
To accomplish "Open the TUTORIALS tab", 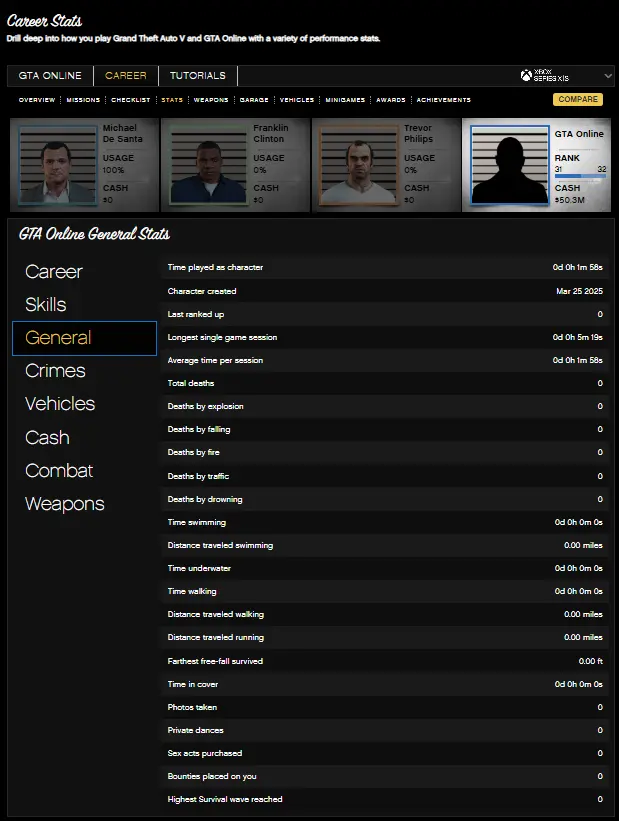I will pos(197,75).
